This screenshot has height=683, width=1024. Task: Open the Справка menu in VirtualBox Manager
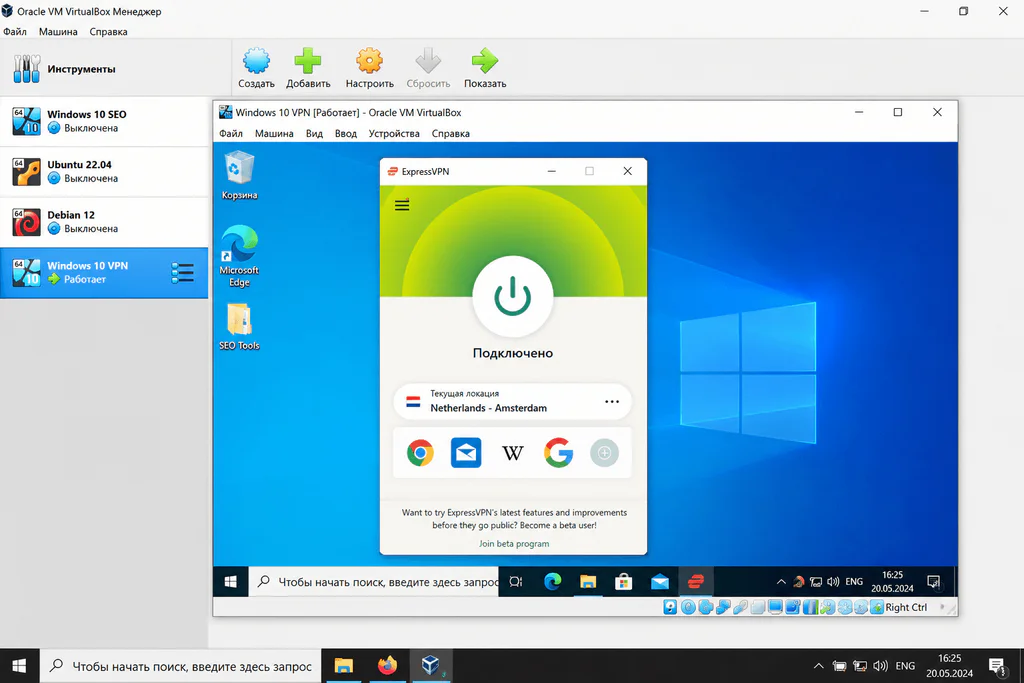pos(108,31)
